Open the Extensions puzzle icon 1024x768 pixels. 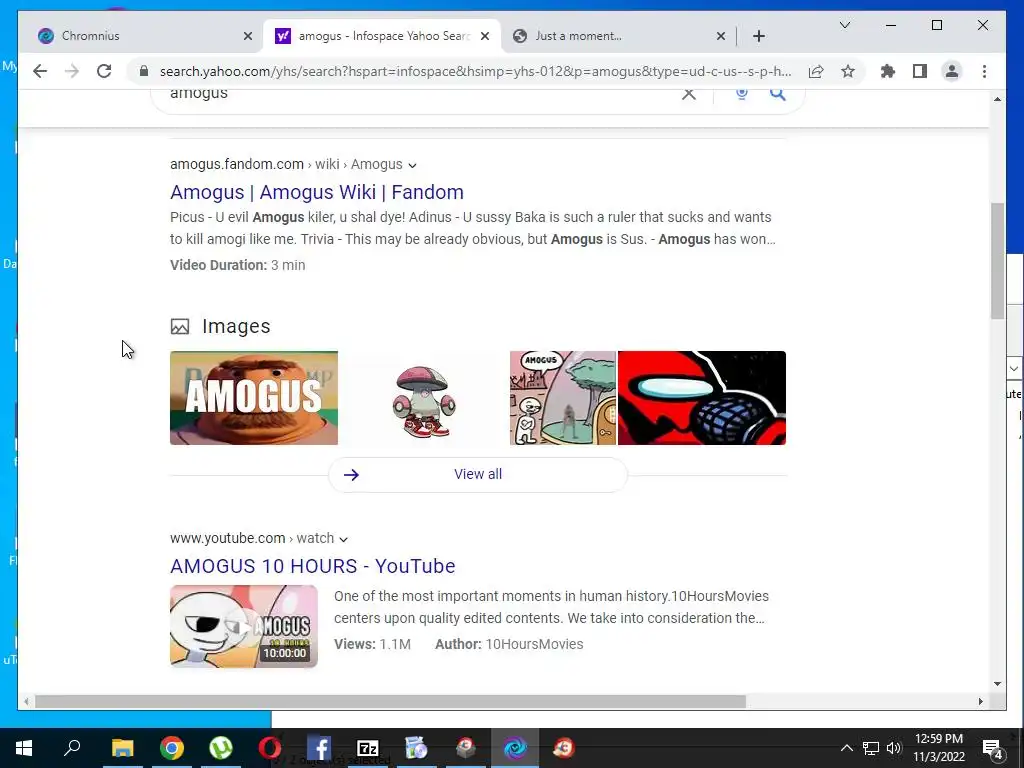point(888,71)
